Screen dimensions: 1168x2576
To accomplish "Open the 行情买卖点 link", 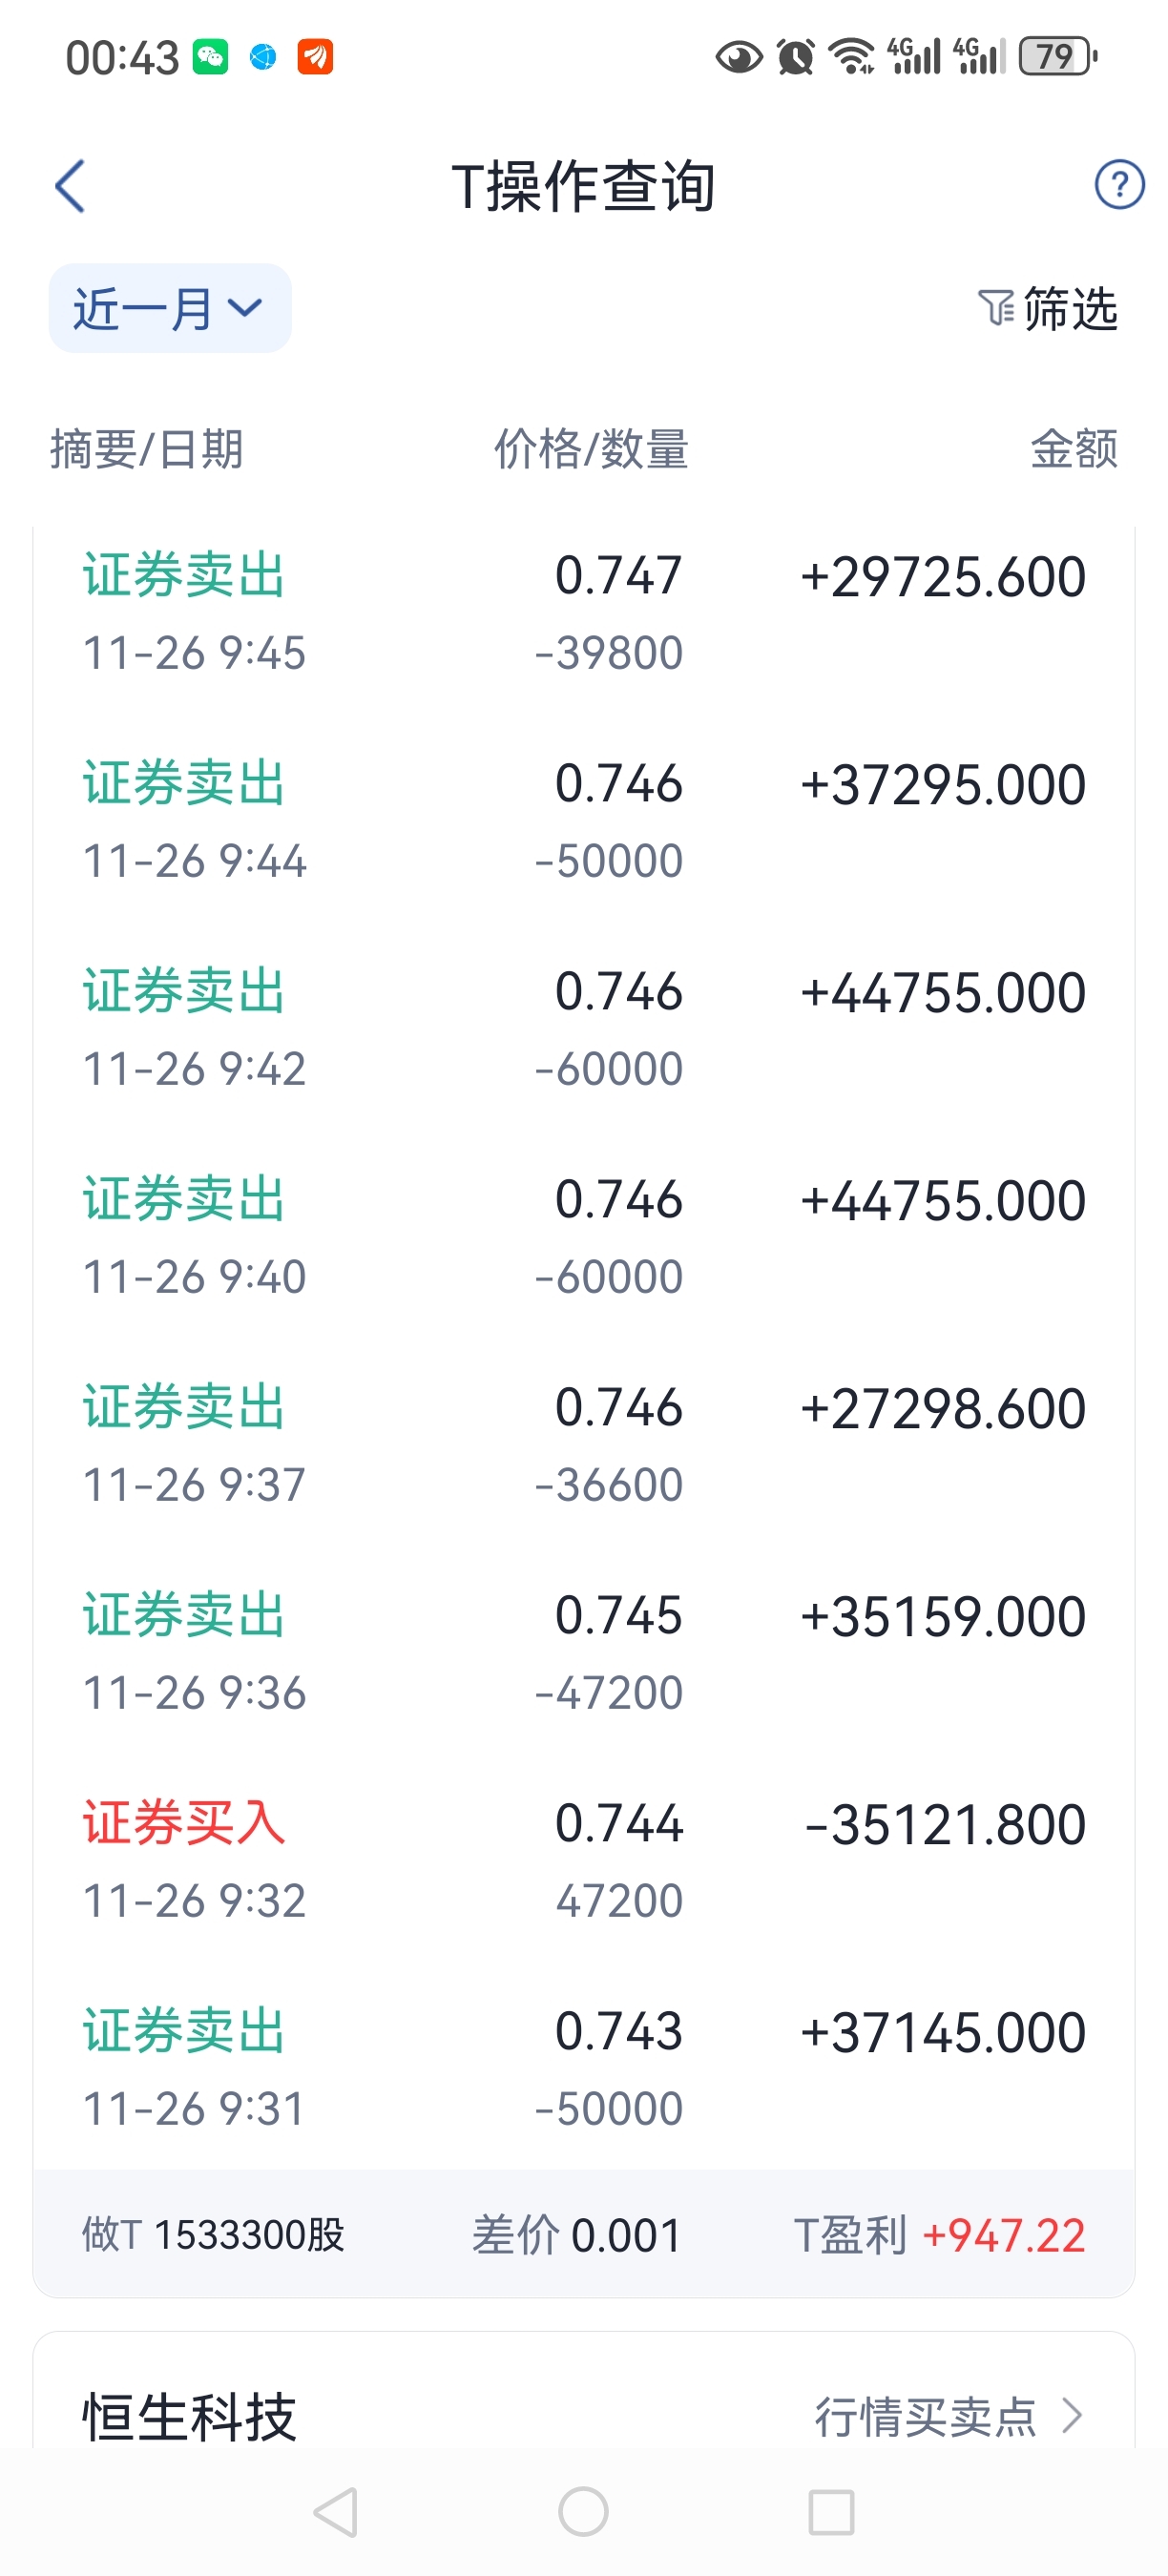I will click(x=925, y=2416).
